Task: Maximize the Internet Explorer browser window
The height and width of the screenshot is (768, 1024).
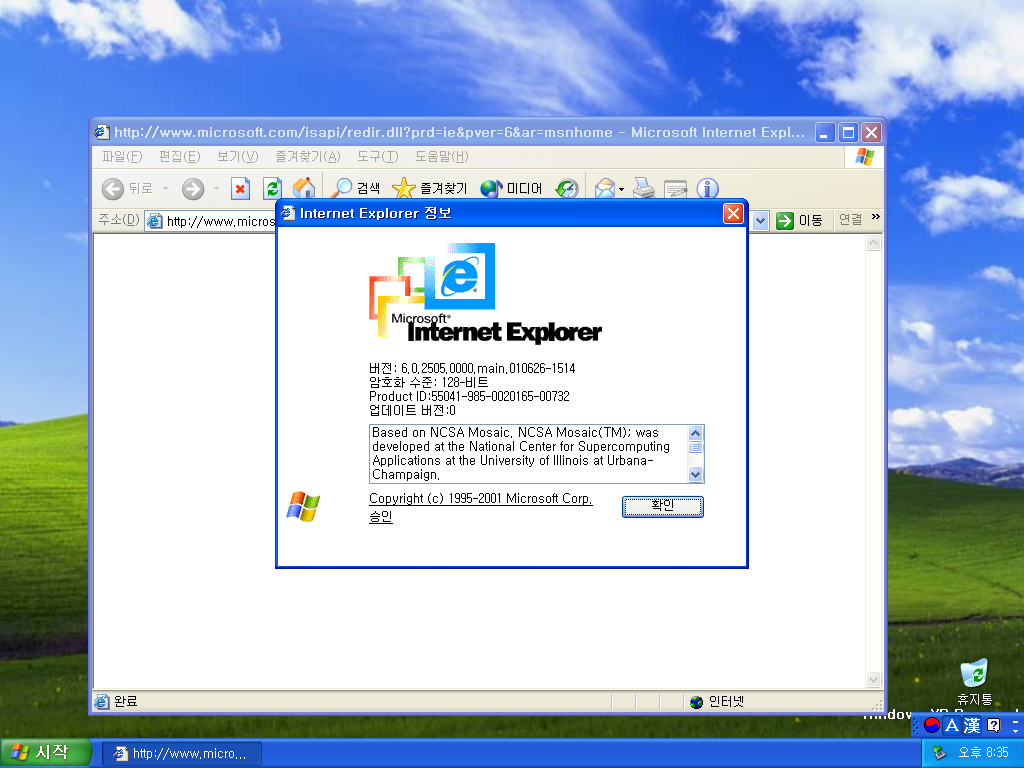Action: (x=848, y=133)
